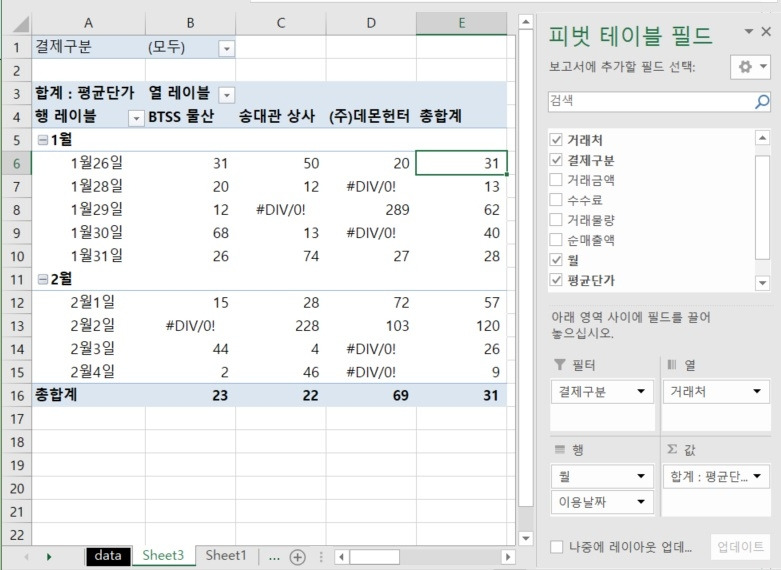Enable the defer layout update checkbox
The image size is (781, 570).
556,547
